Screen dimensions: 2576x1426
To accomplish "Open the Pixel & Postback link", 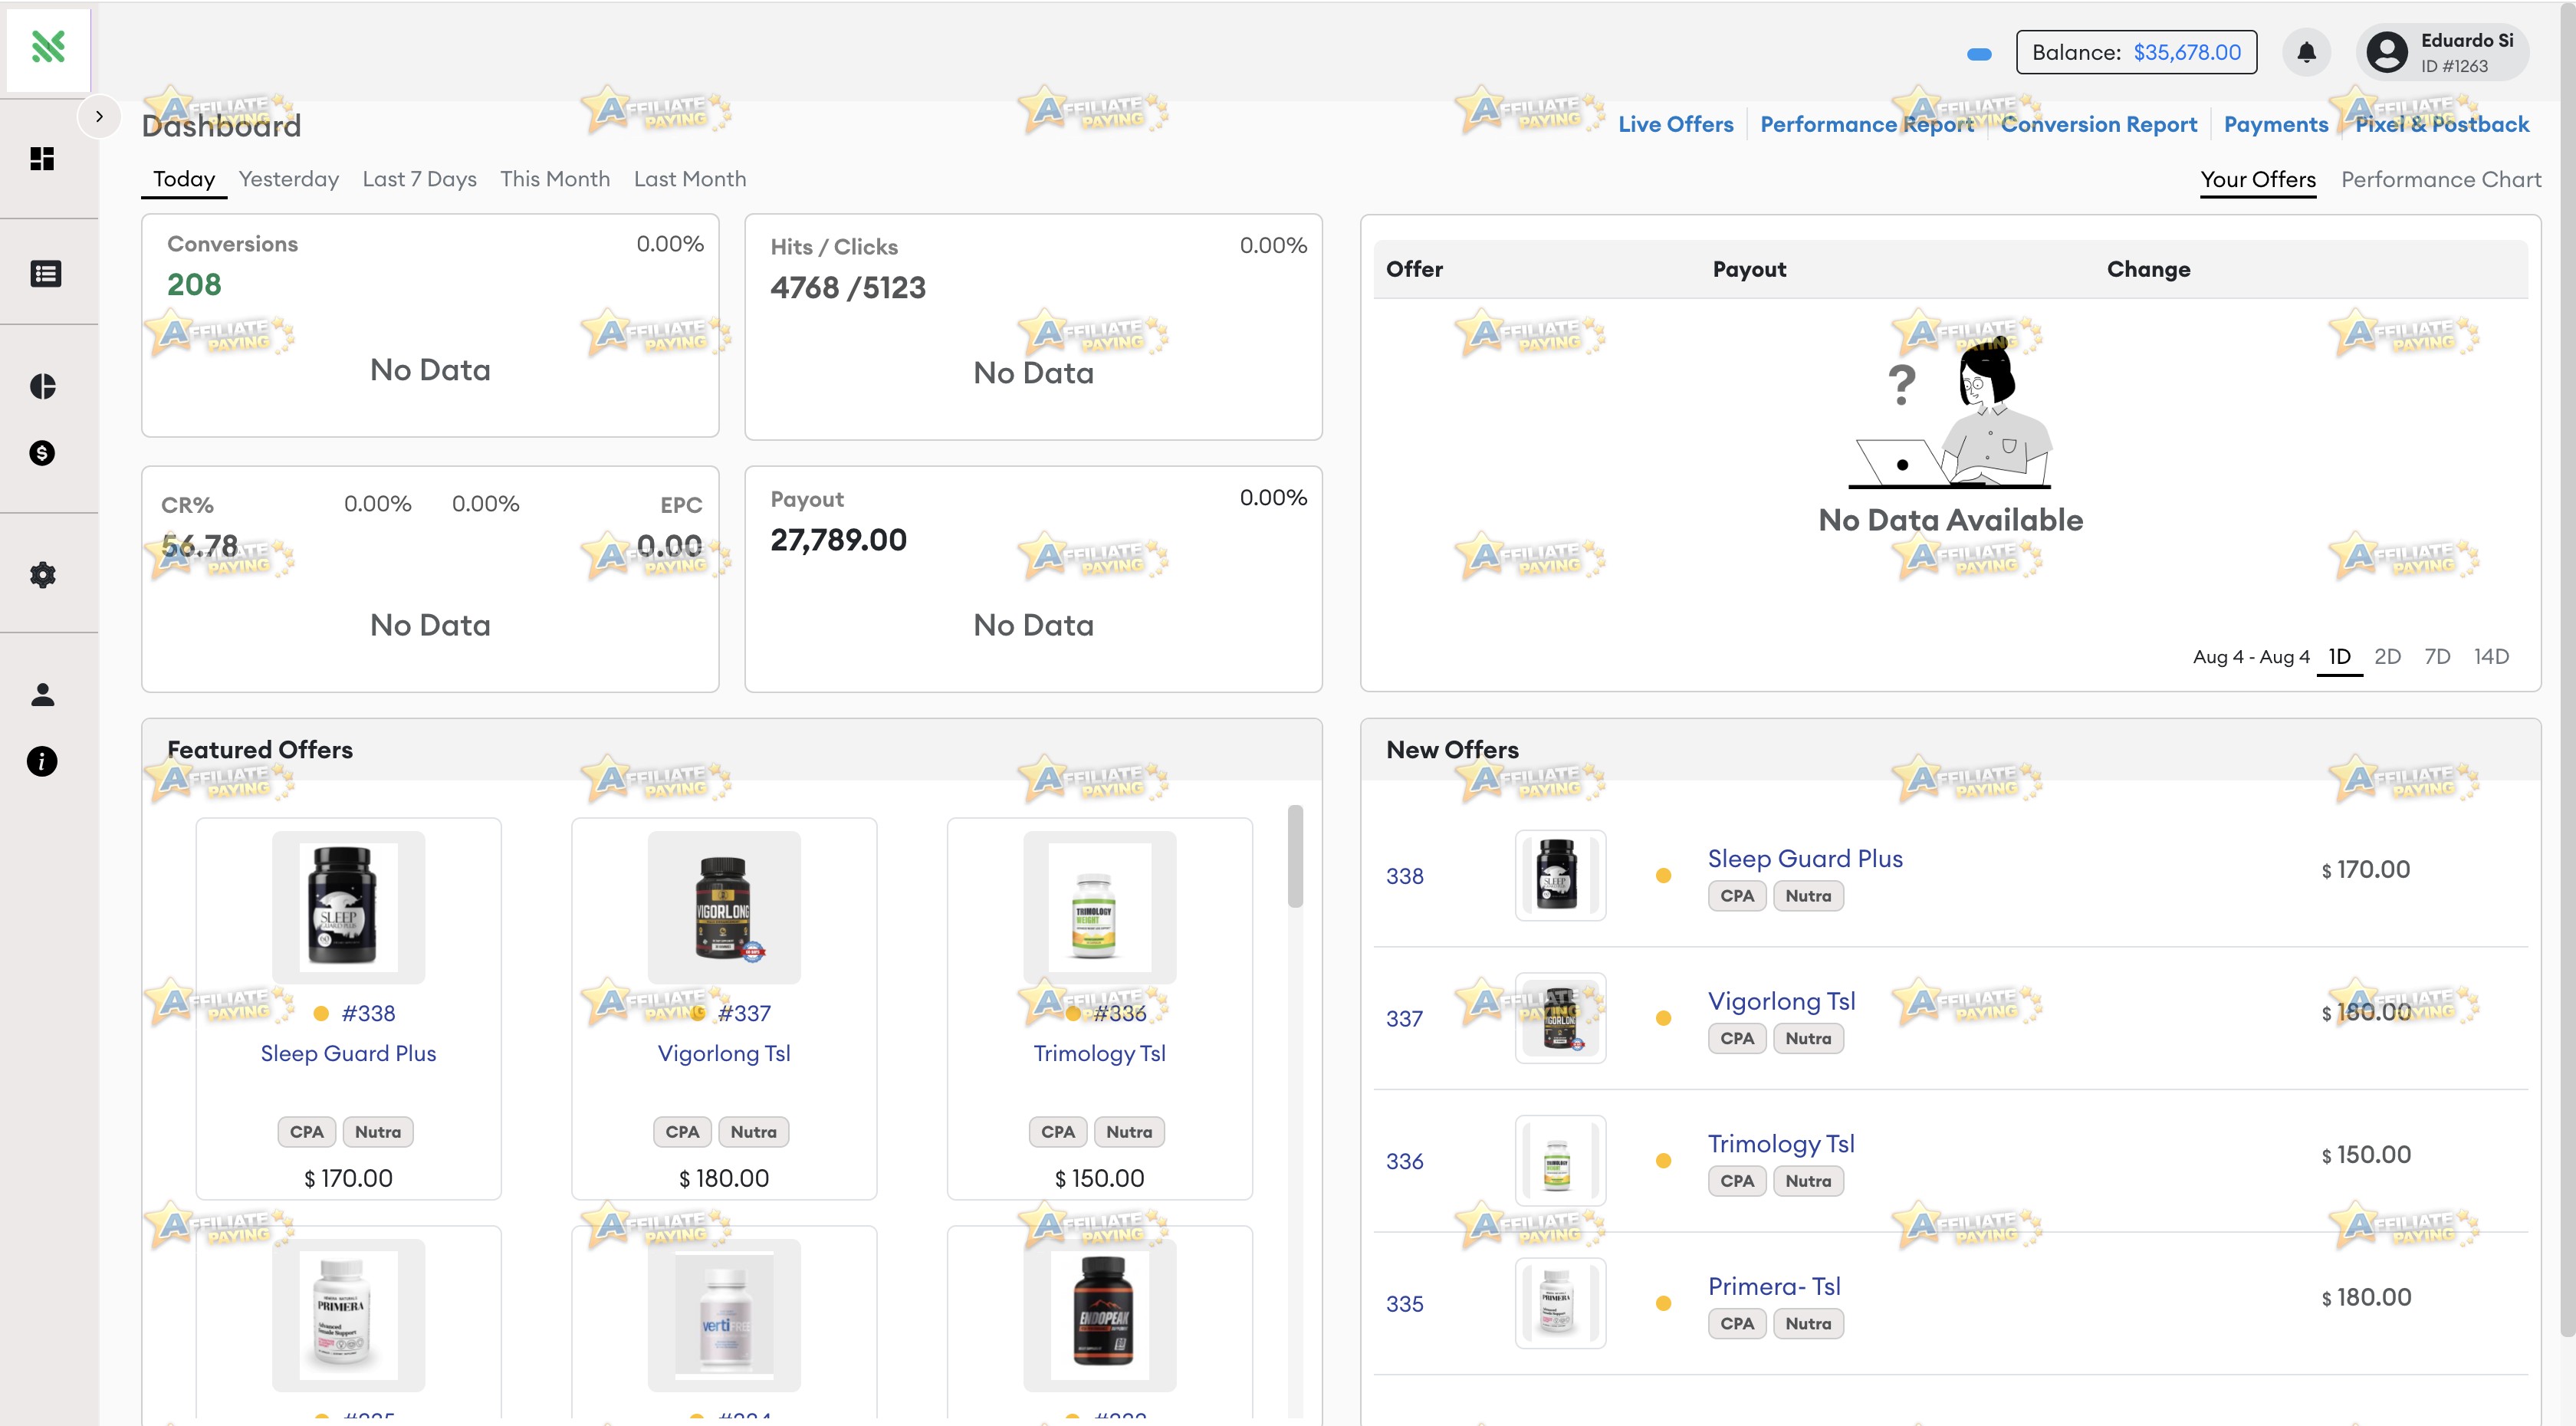I will [x=2442, y=124].
